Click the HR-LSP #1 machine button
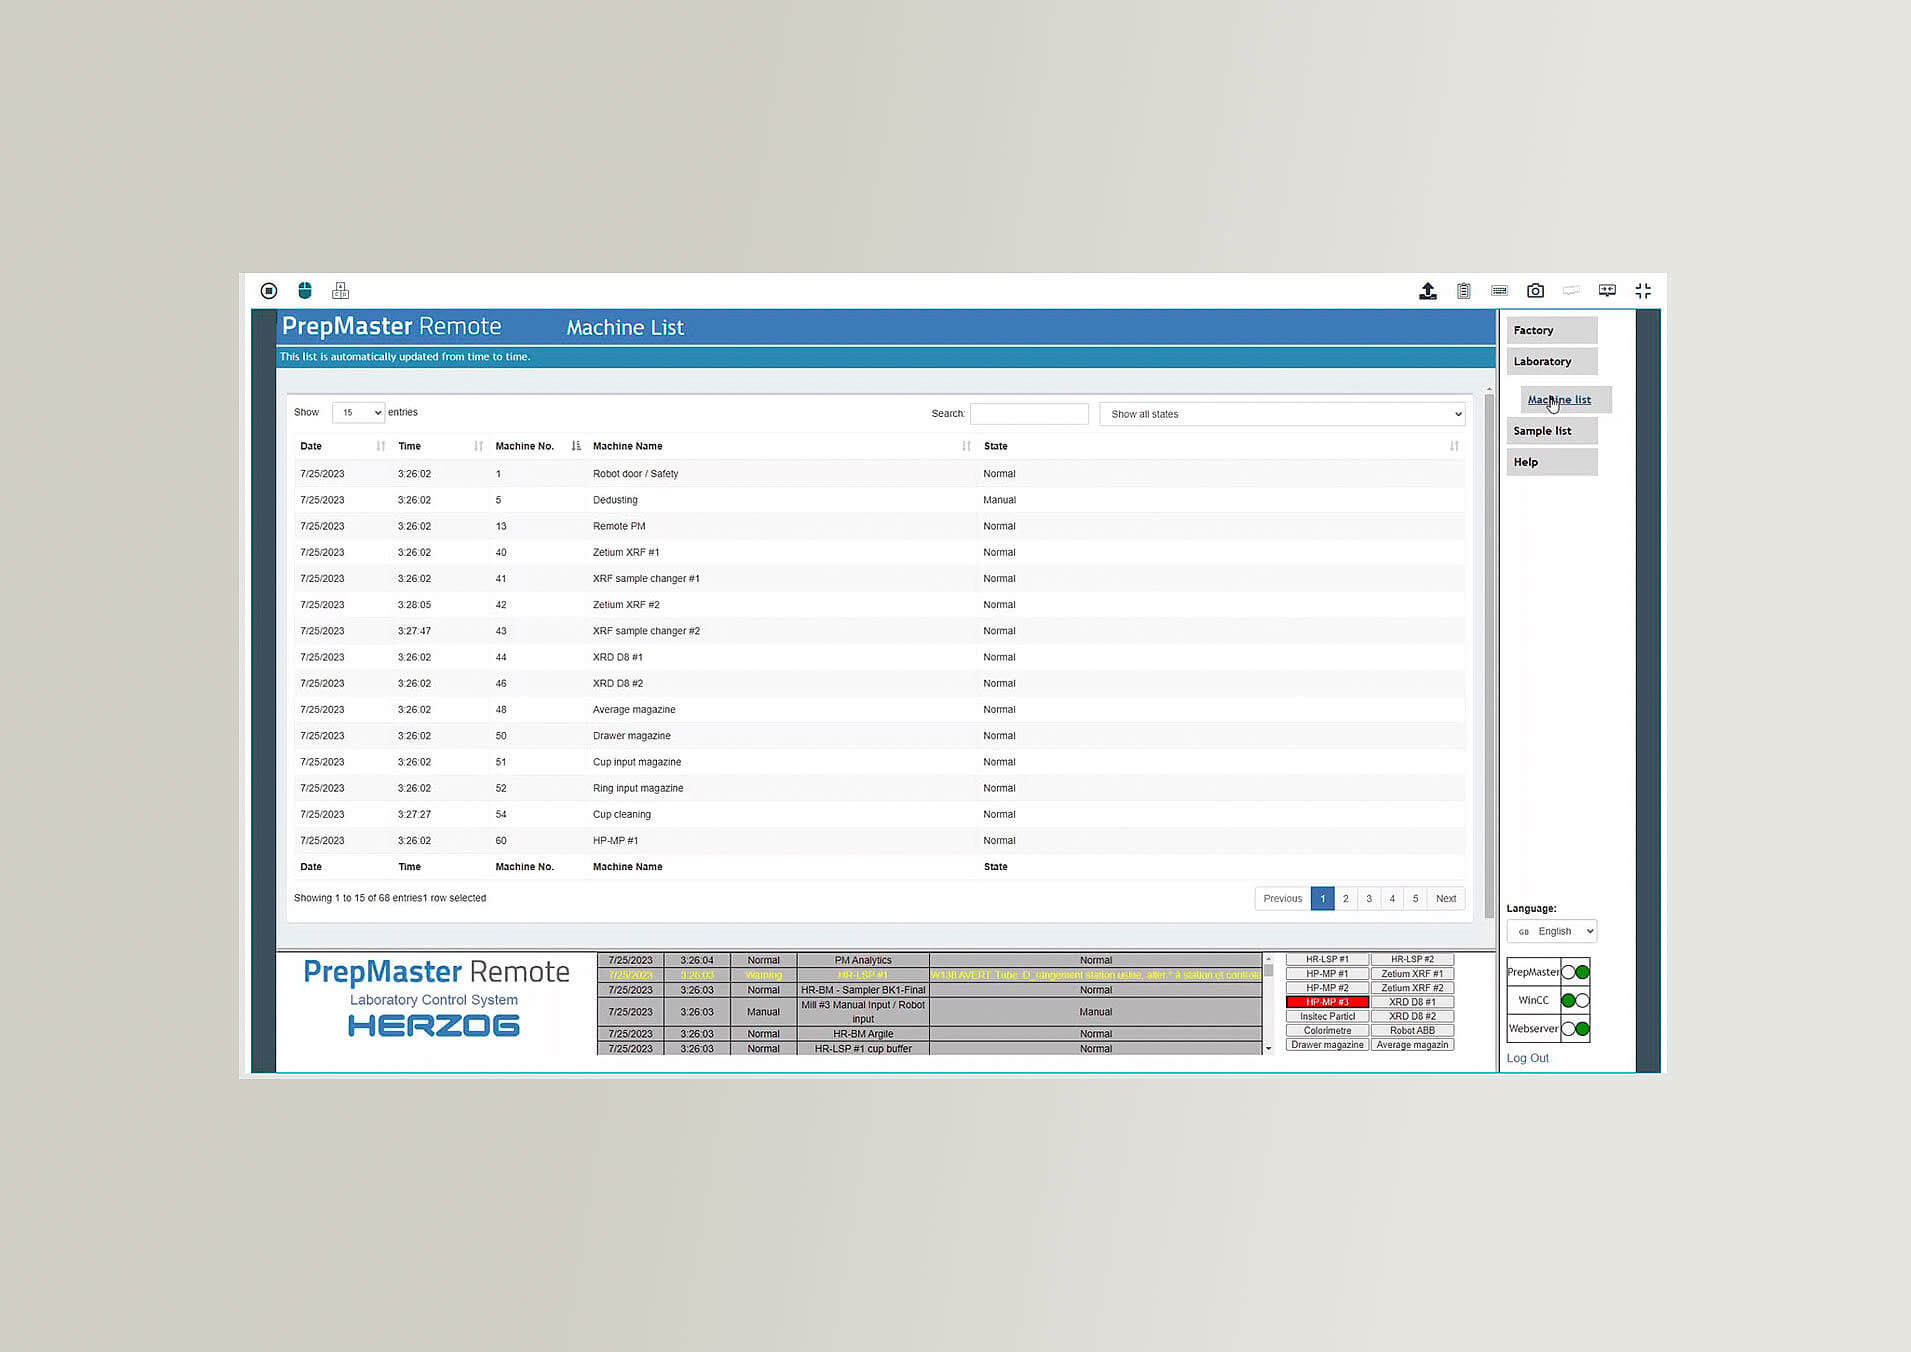 [1327, 959]
